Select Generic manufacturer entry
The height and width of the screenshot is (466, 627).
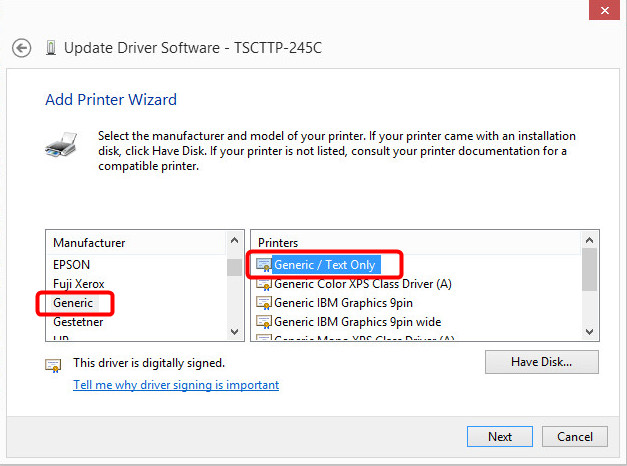pyautogui.click(x=73, y=303)
